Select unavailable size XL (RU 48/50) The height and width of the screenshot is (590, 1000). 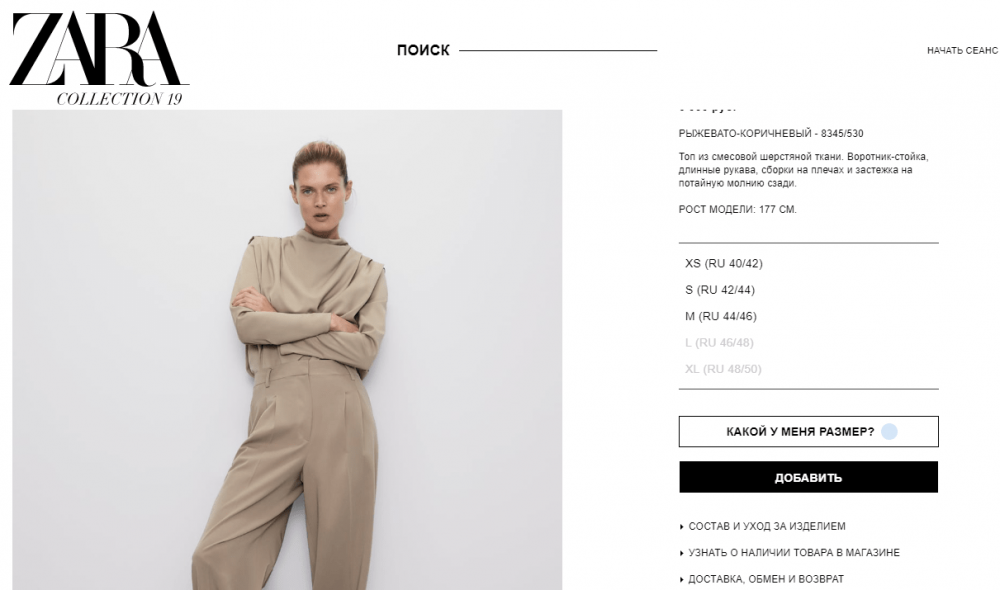[723, 369]
